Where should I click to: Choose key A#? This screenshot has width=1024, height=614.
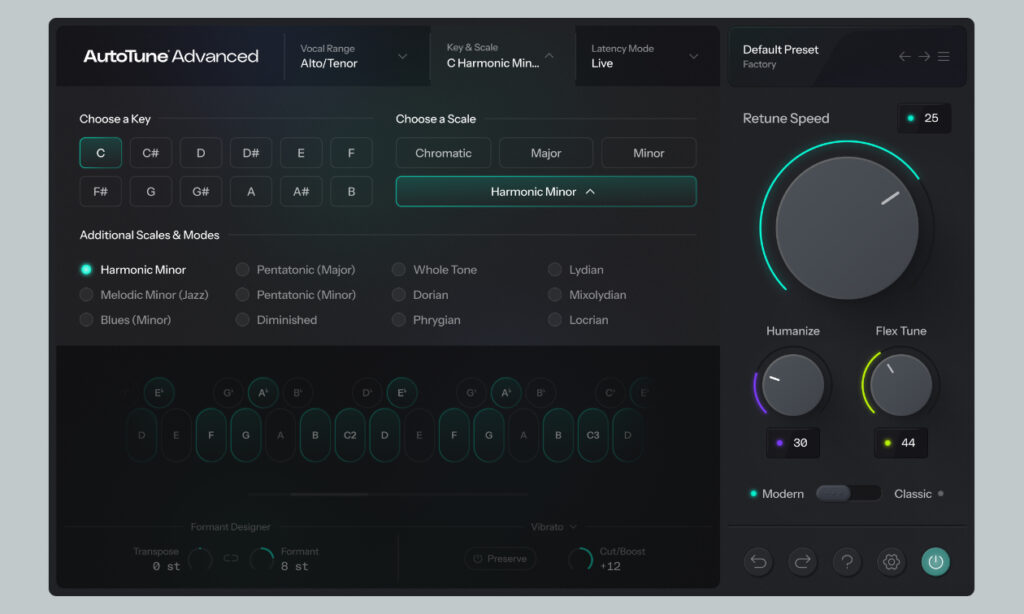301,191
